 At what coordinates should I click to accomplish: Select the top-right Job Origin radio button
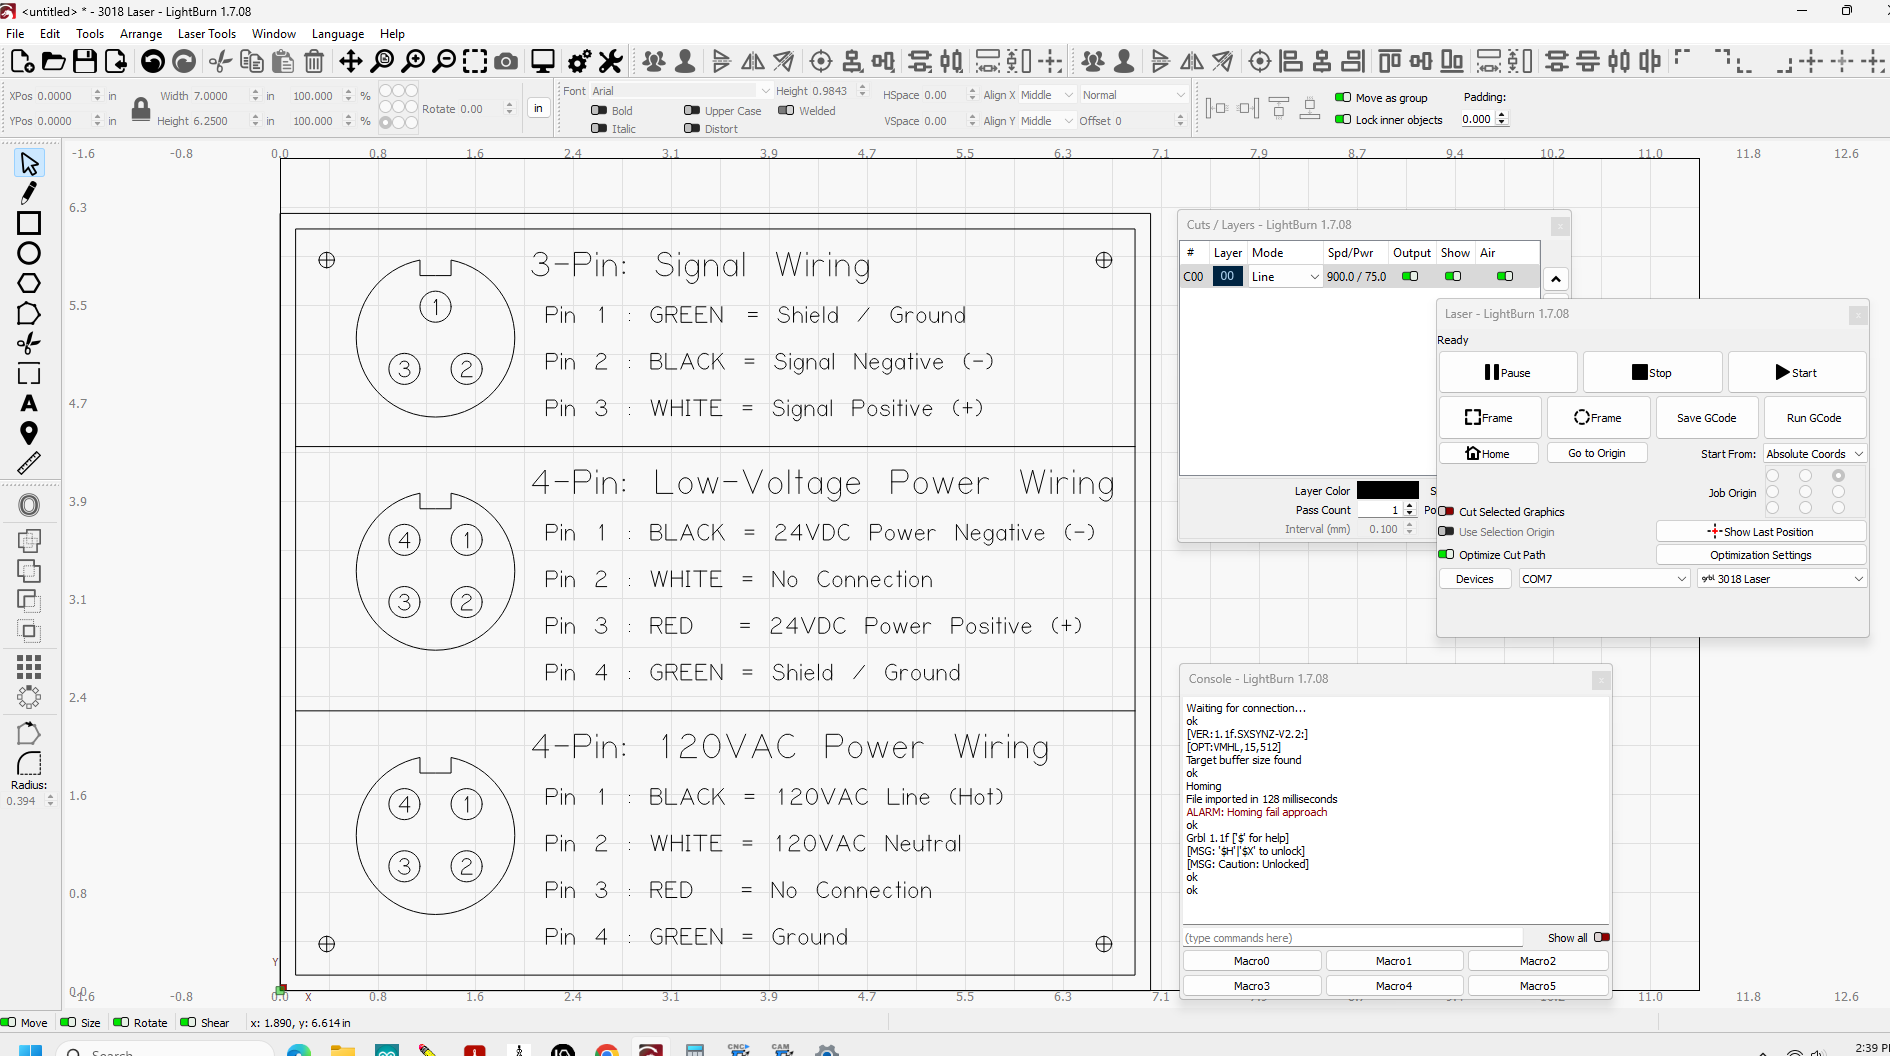point(1838,476)
